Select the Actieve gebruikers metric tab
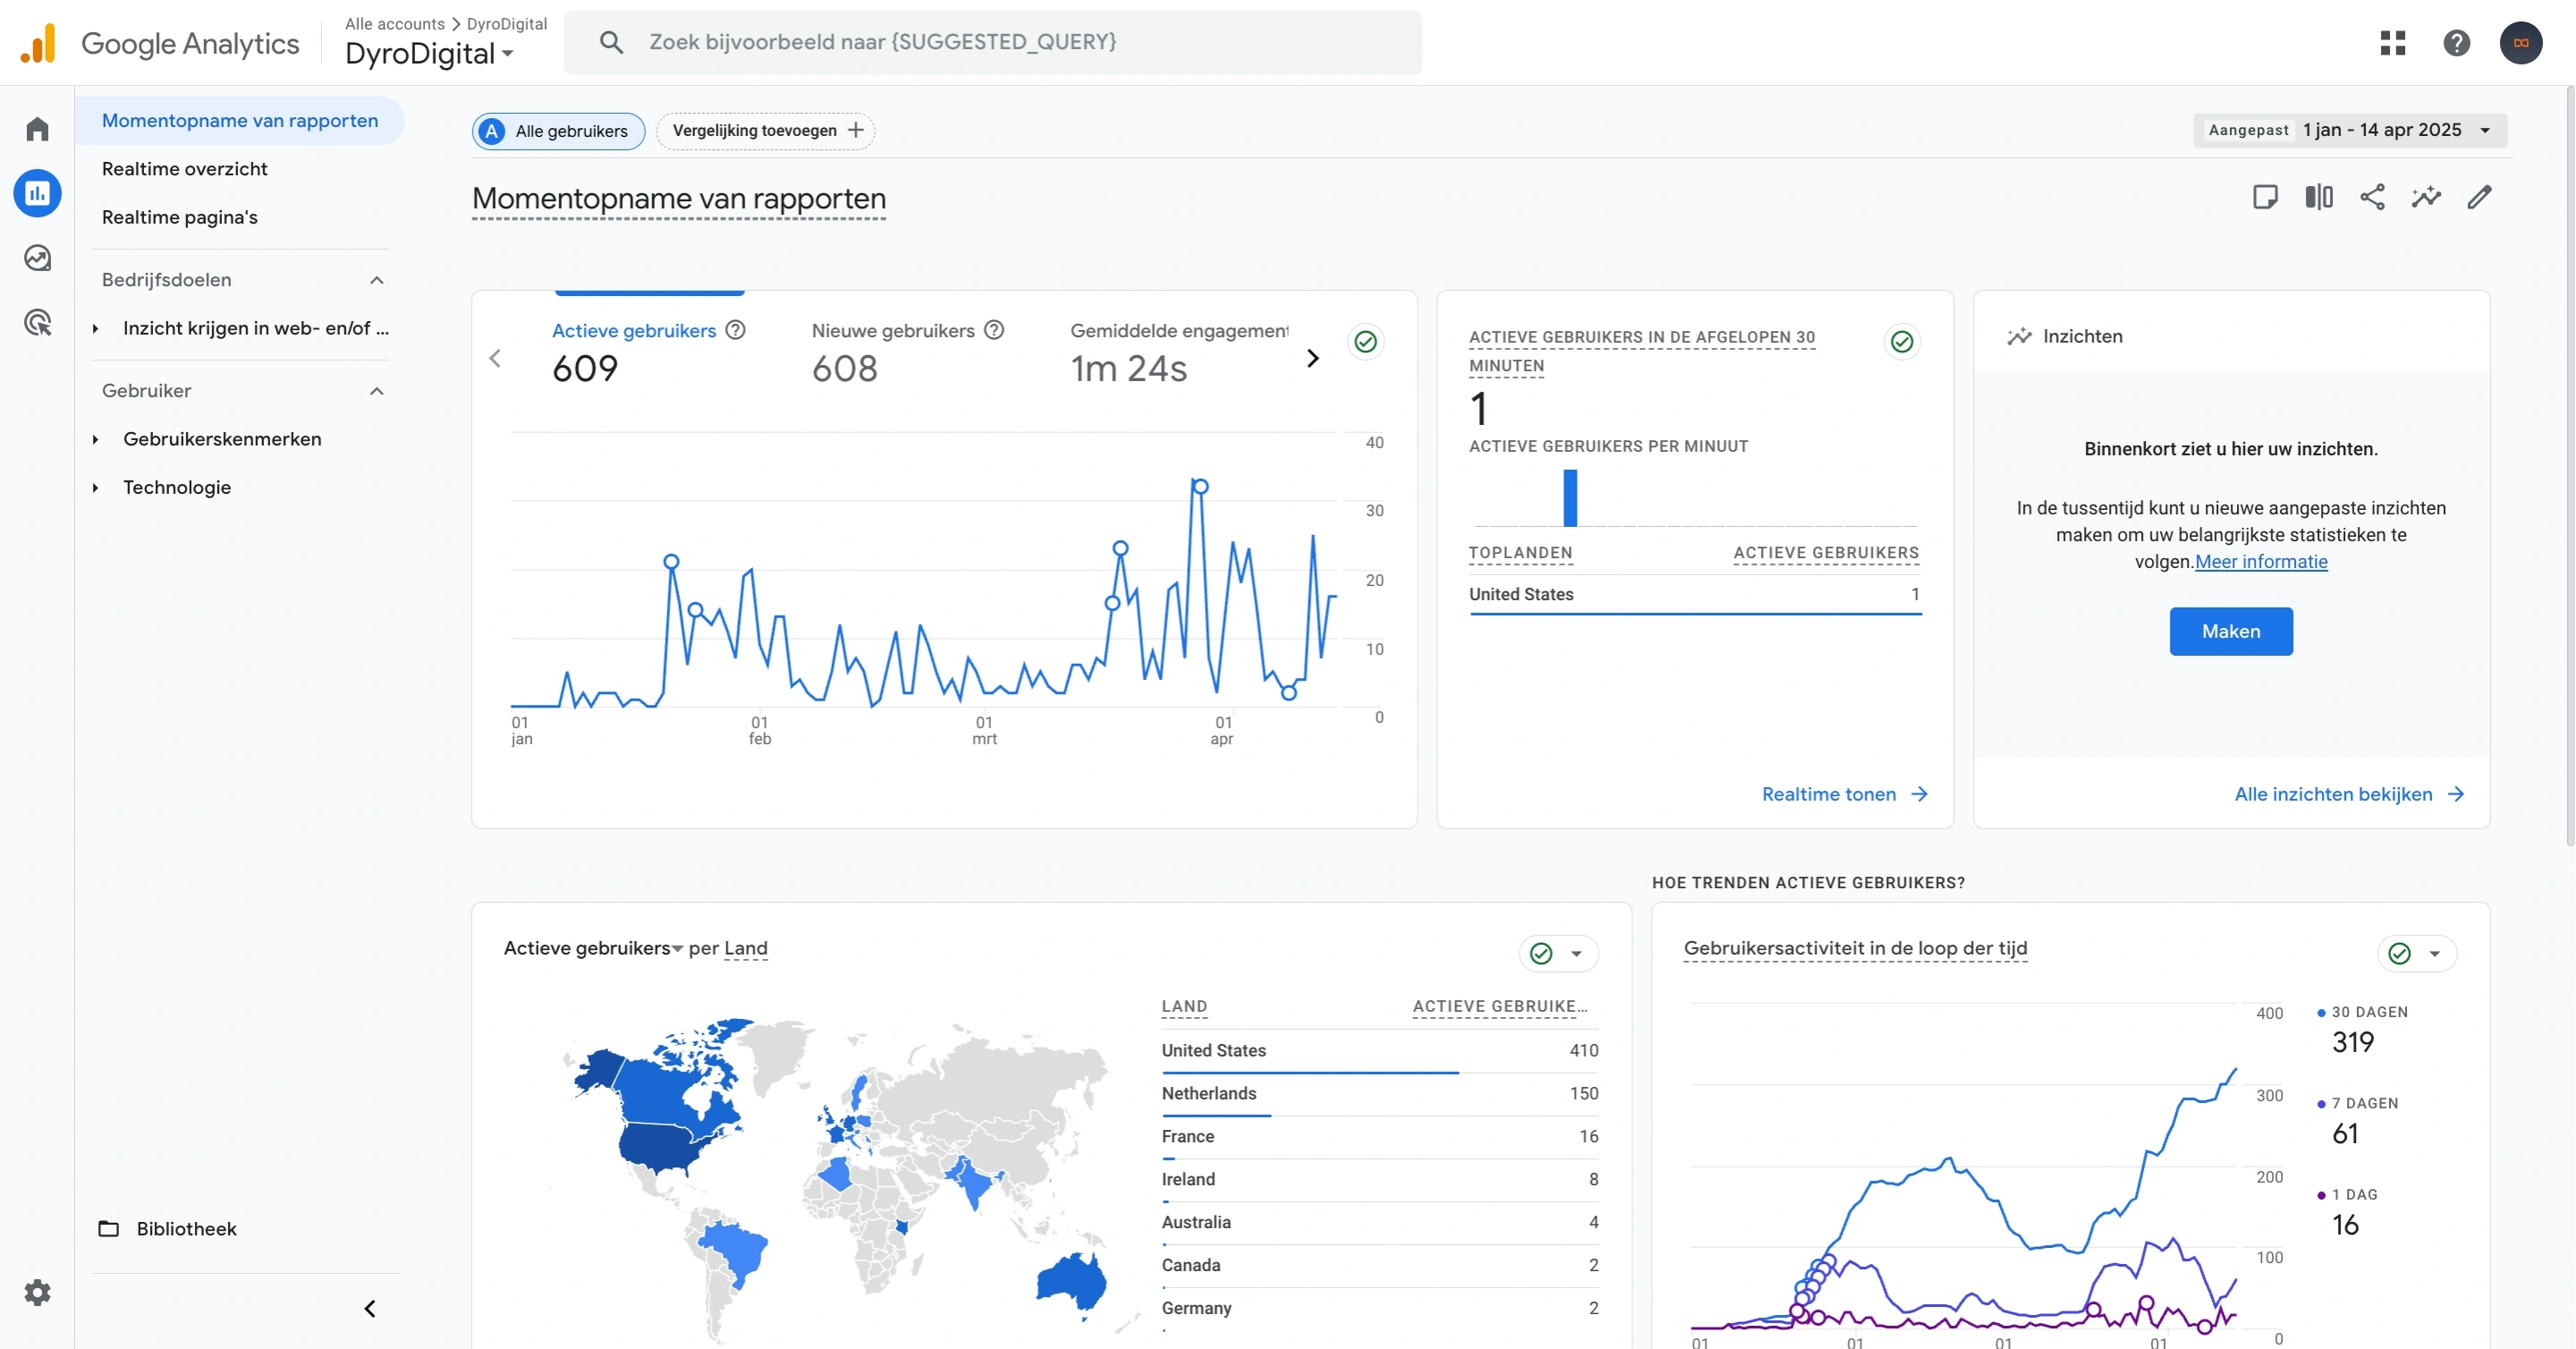Image resolution: width=2576 pixels, height=1349 pixels. (648, 354)
